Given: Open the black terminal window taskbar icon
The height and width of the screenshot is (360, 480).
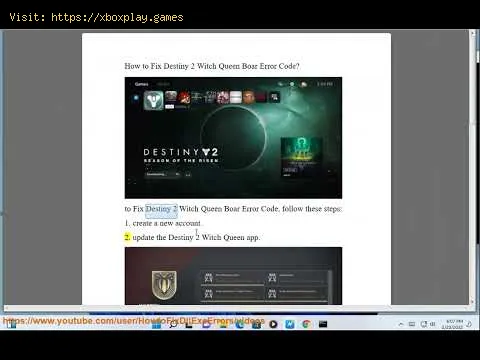Looking at the screenshot, I should point(323,324).
